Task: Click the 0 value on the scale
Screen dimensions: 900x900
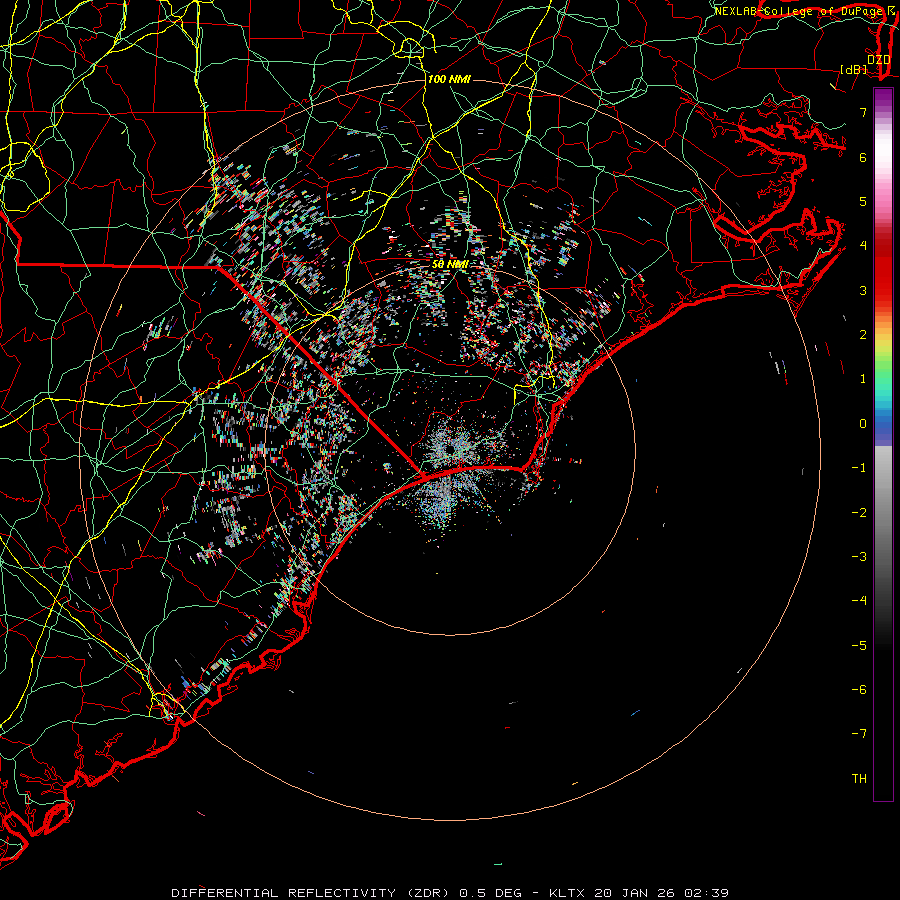Action: click(x=863, y=424)
